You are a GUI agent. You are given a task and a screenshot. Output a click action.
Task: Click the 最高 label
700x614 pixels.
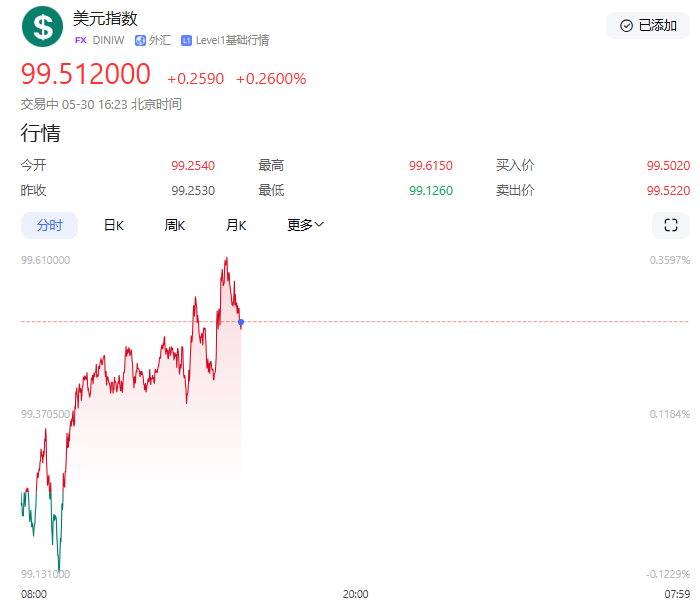271,165
